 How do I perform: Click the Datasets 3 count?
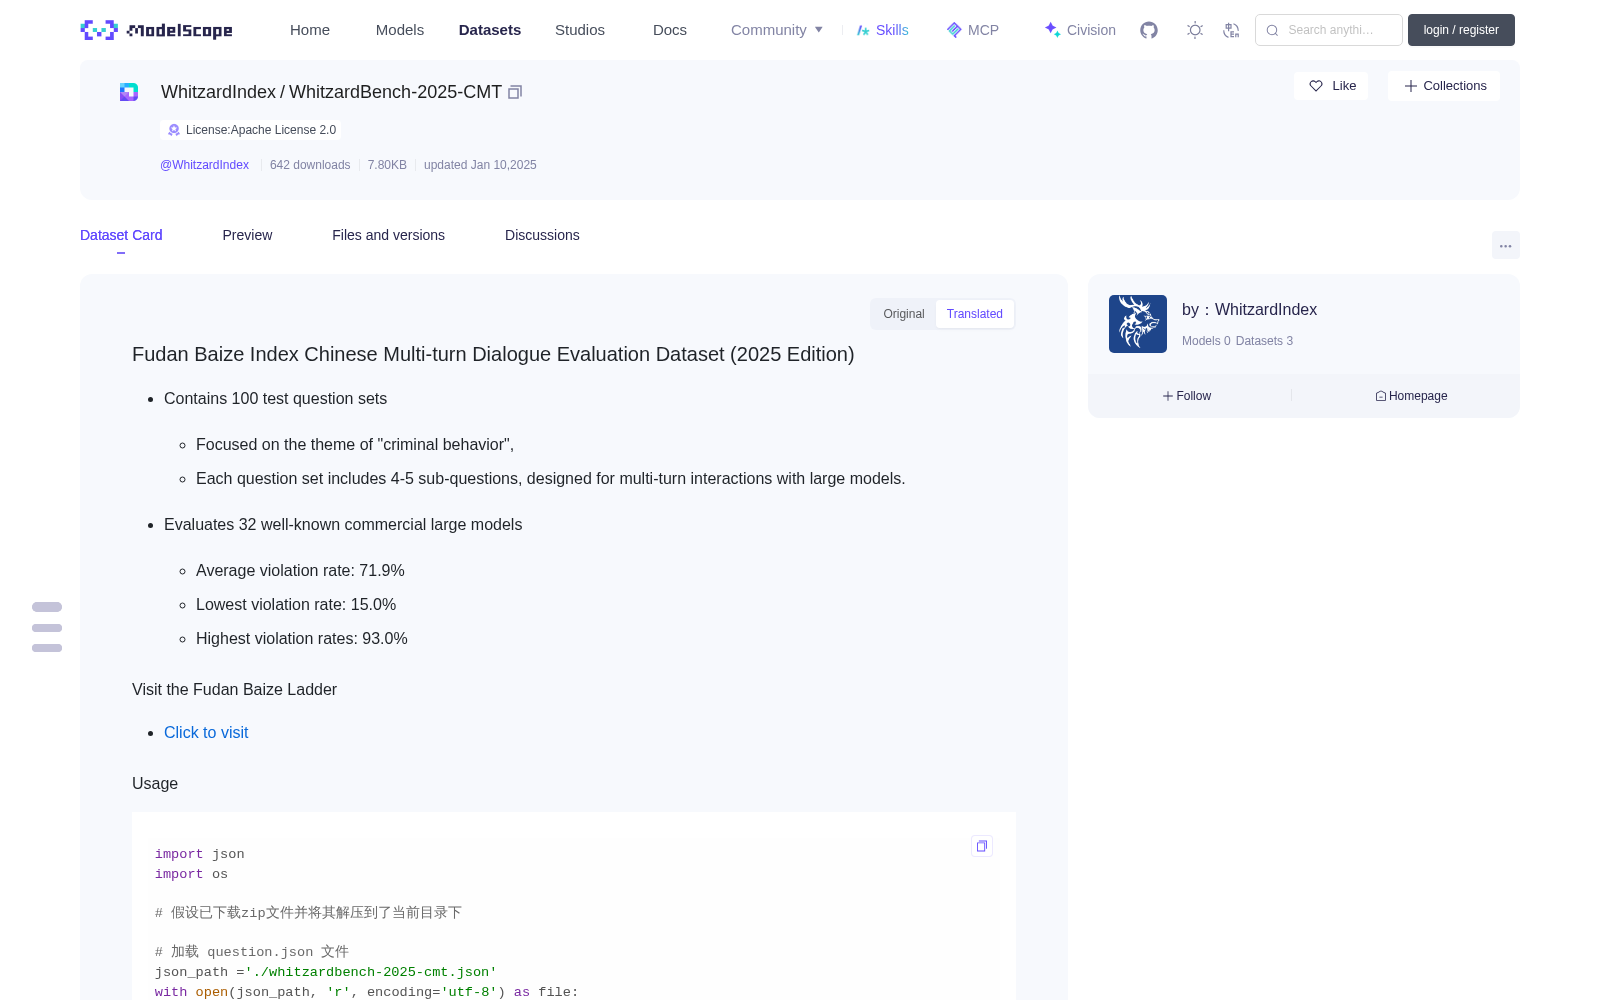[x=1264, y=341]
